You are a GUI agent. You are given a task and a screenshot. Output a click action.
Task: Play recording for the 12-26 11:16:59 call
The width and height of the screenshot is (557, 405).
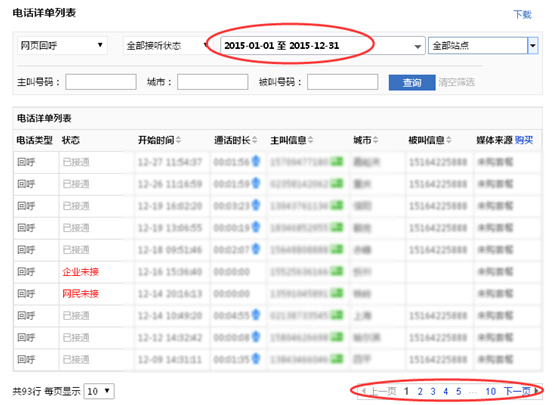256,183
